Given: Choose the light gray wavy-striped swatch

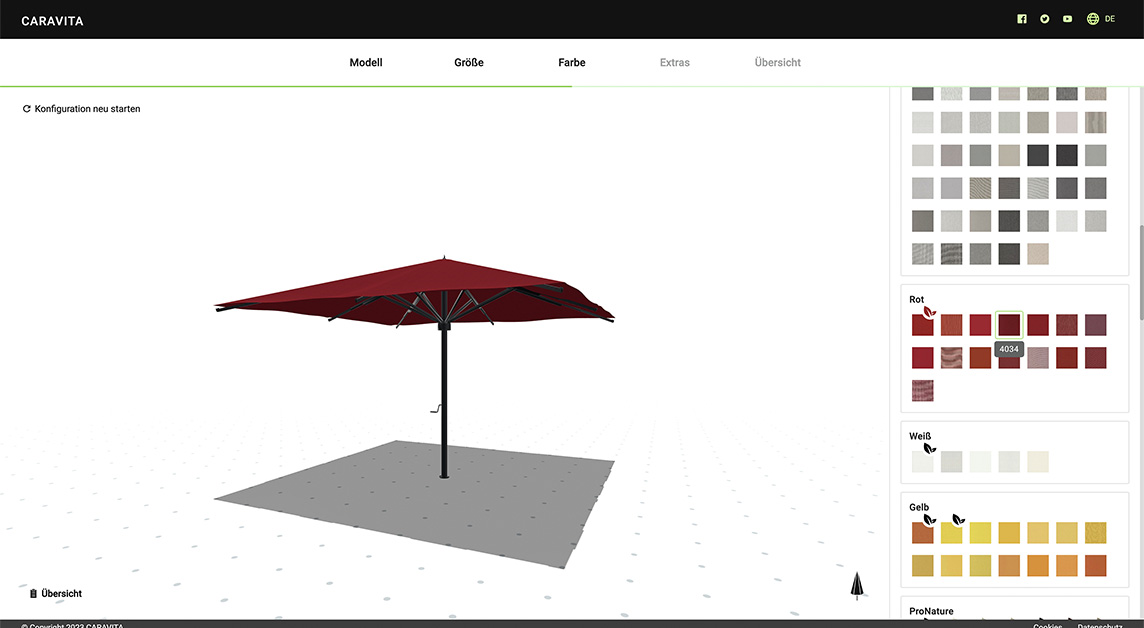Looking at the screenshot, I should pyautogui.click(x=1038, y=188).
